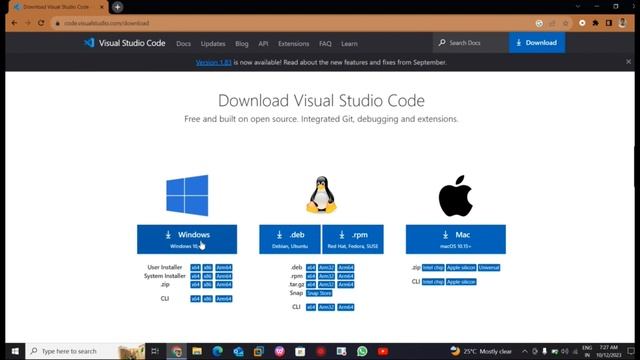Download the .deb package button
Viewport: 640px width, 360px height.
(290, 239)
